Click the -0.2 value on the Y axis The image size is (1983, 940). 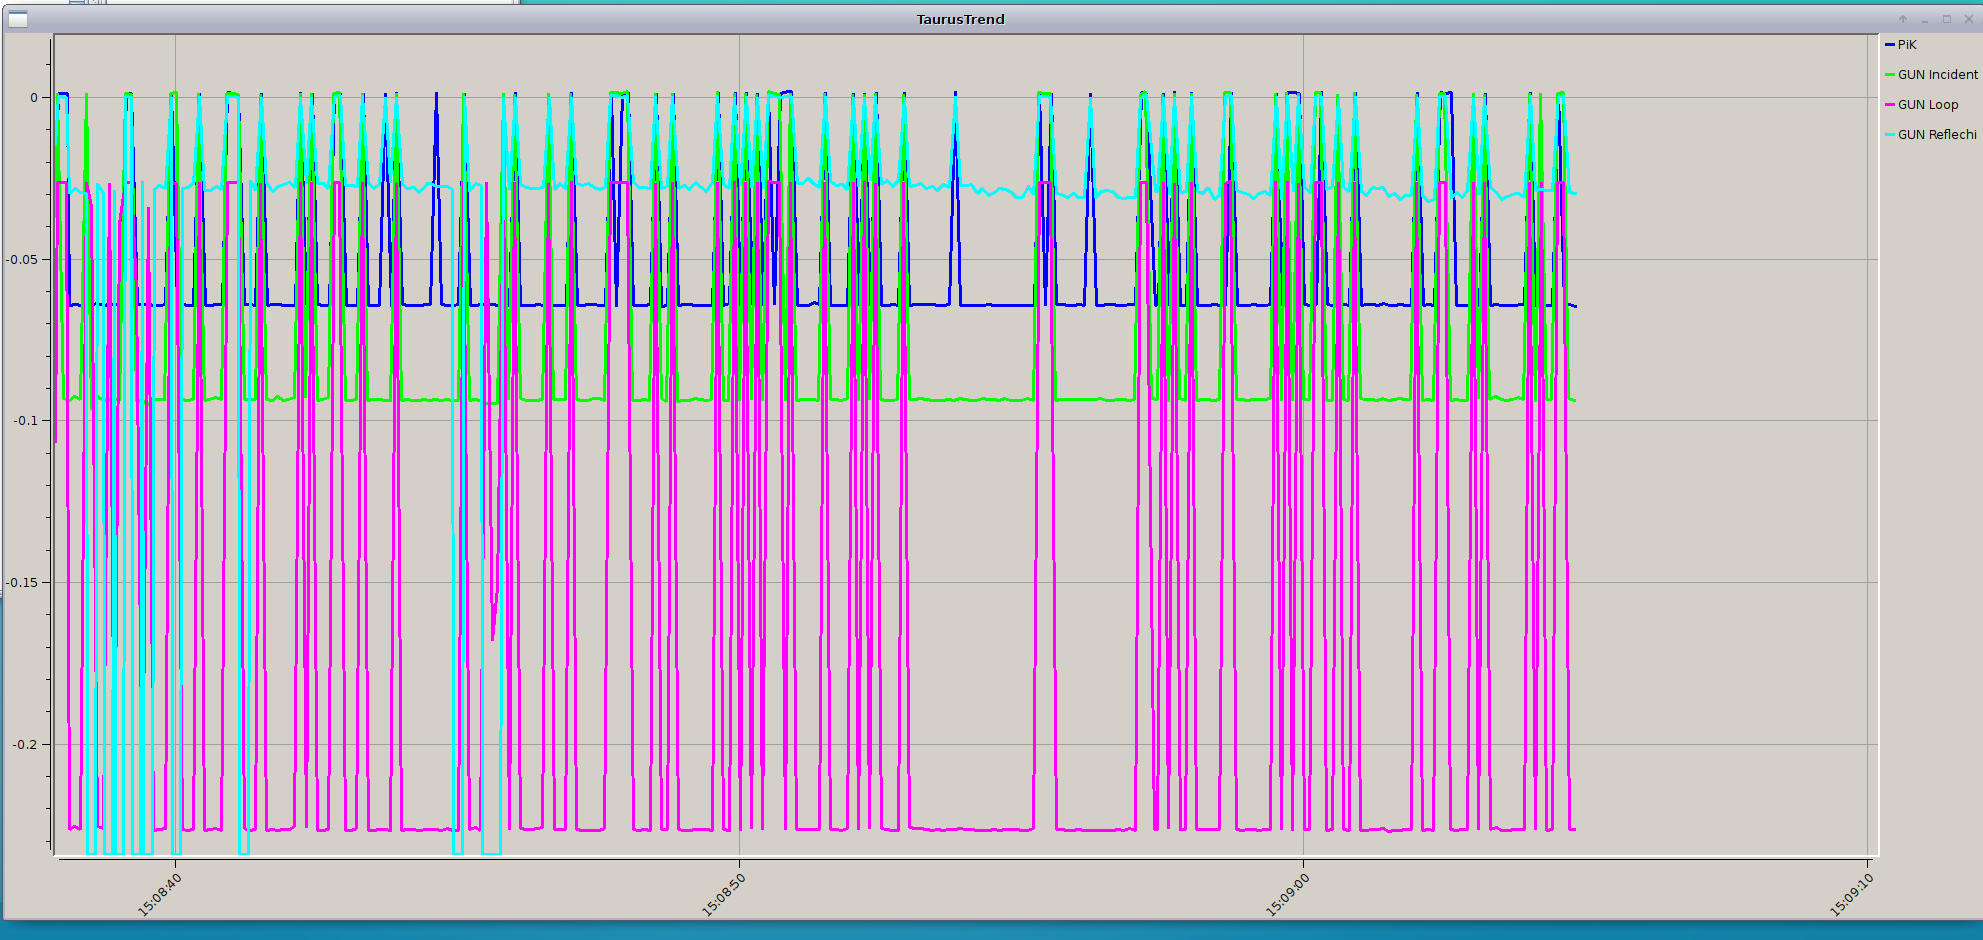(25, 745)
